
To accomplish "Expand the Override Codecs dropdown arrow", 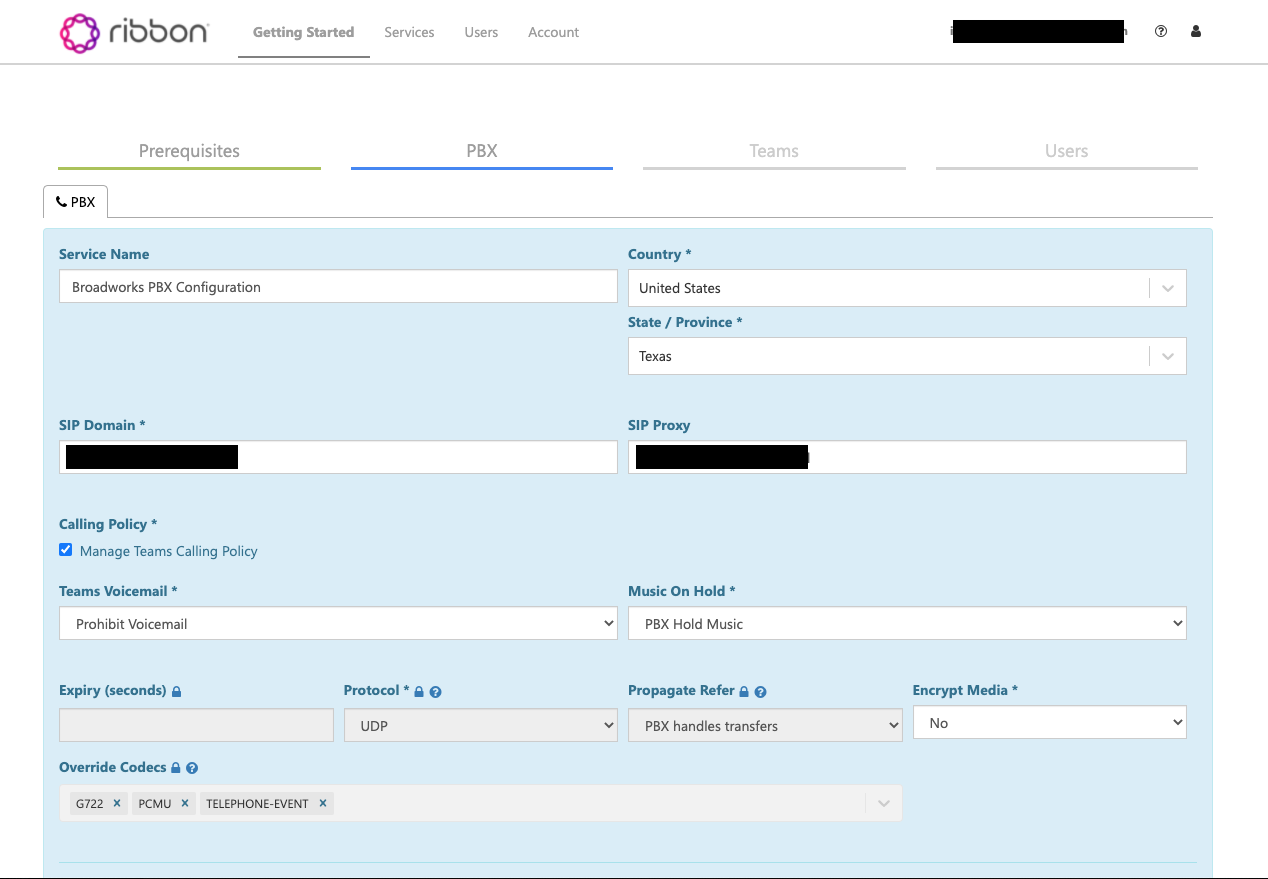I will click(884, 803).
